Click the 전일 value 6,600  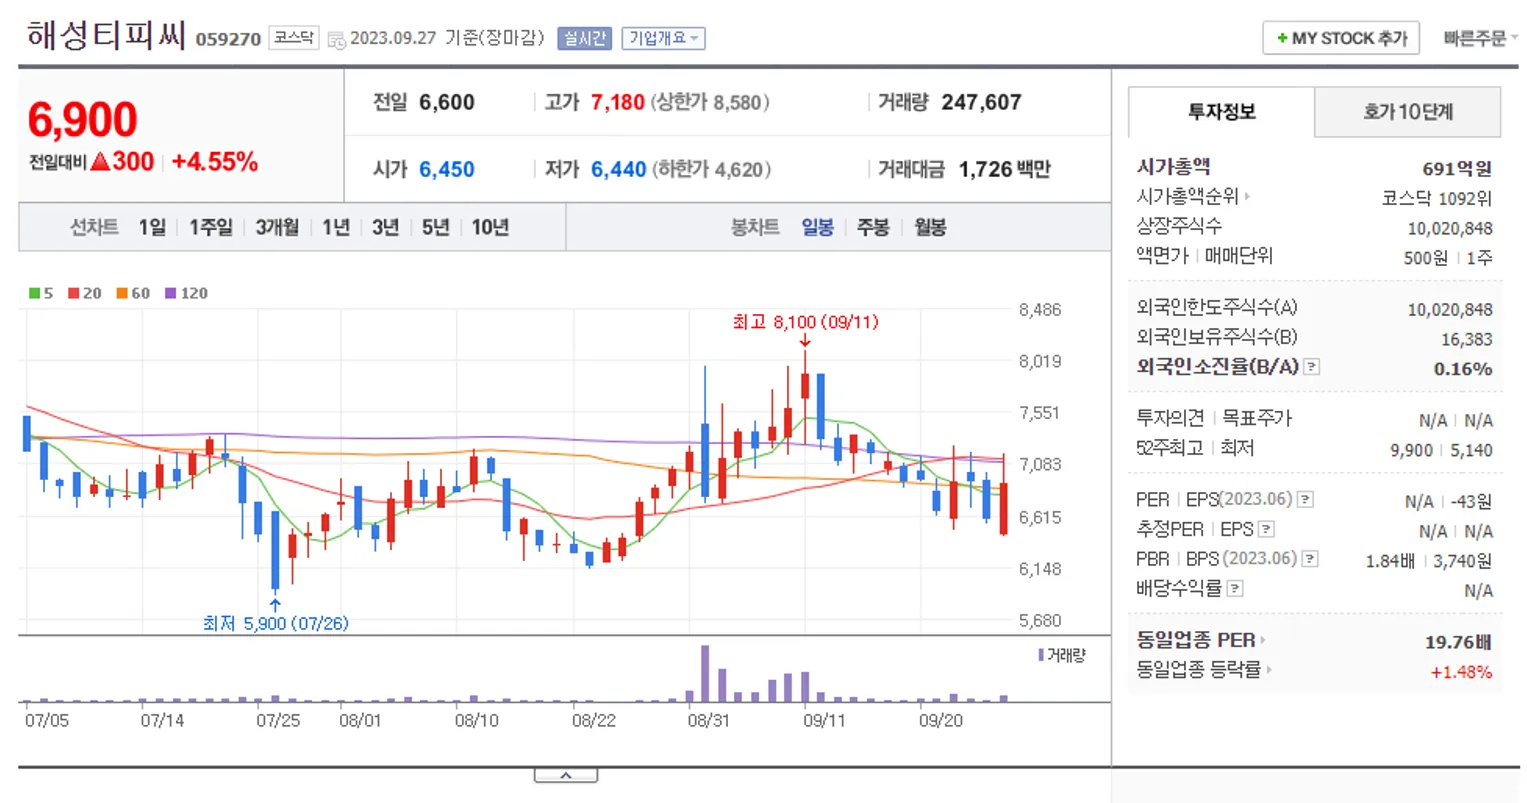coord(447,102)
